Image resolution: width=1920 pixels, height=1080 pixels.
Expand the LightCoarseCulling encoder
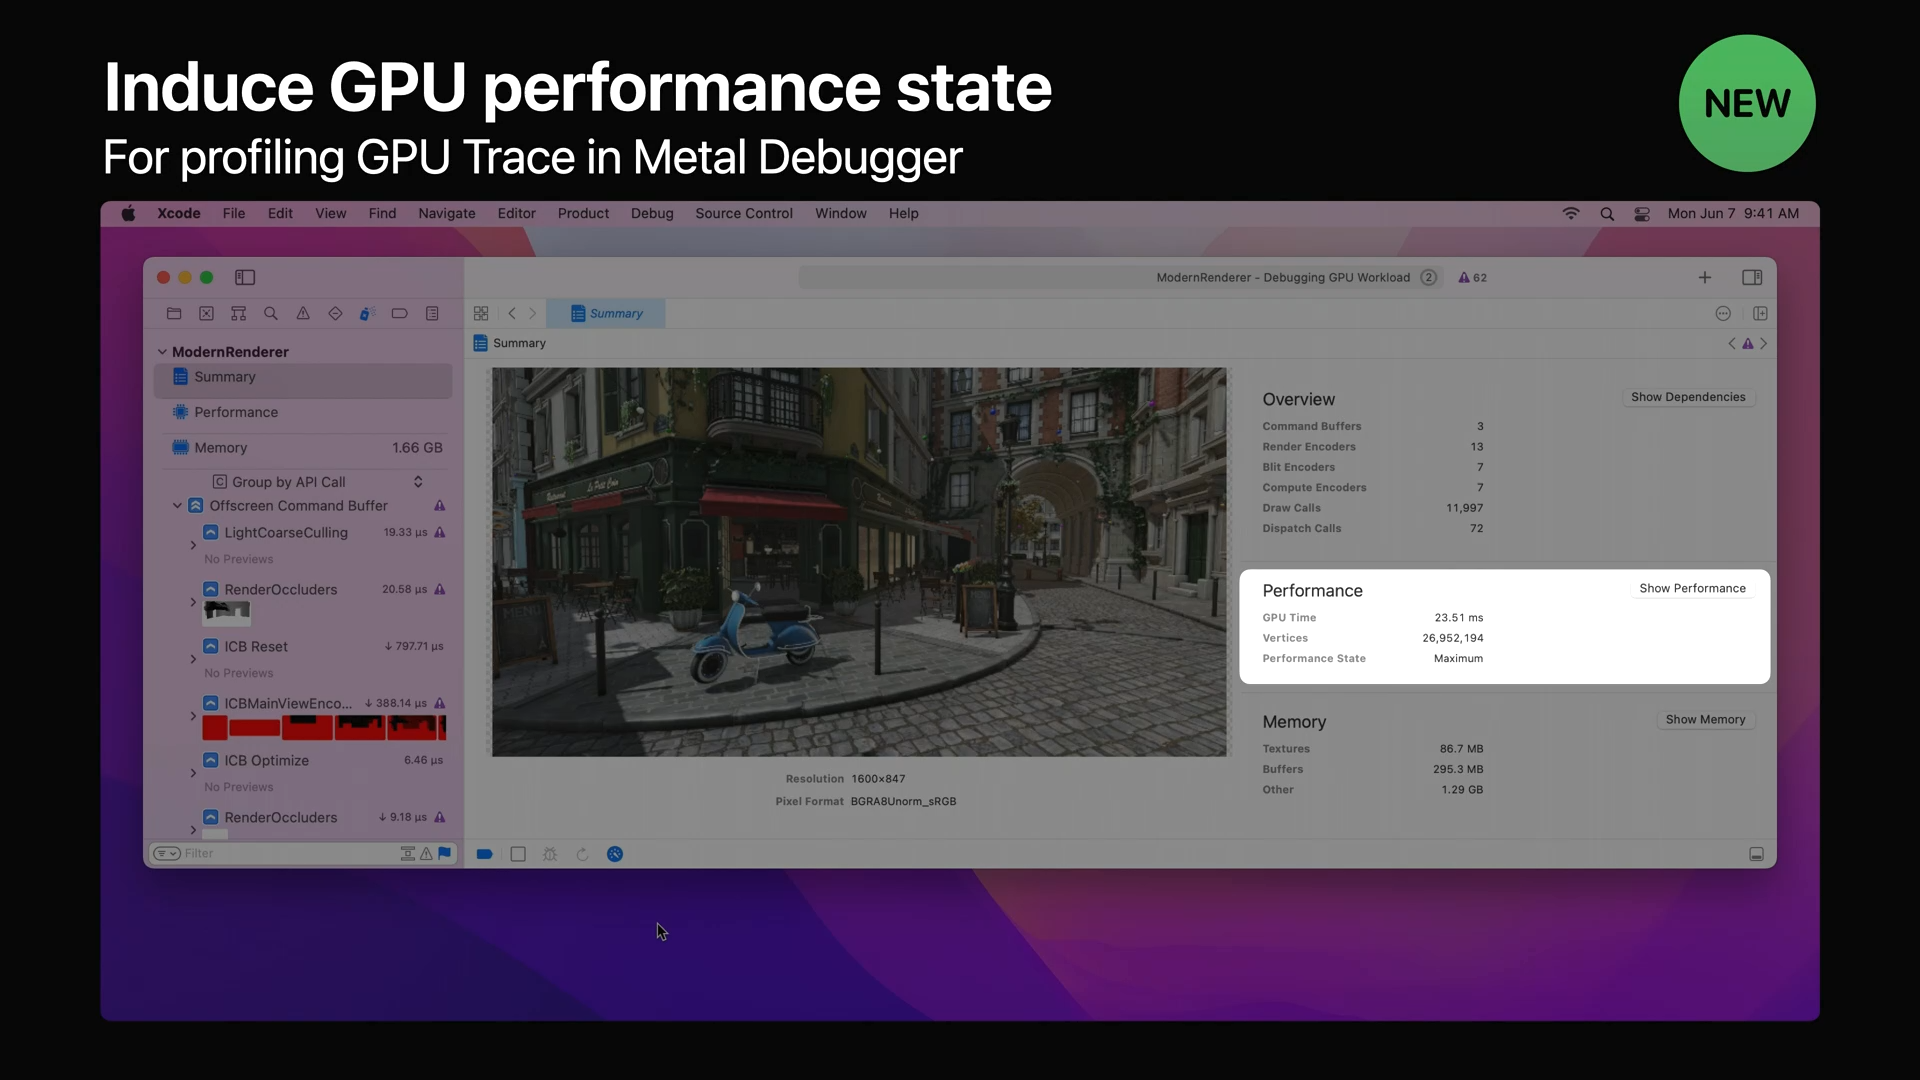tap(193, 545)
